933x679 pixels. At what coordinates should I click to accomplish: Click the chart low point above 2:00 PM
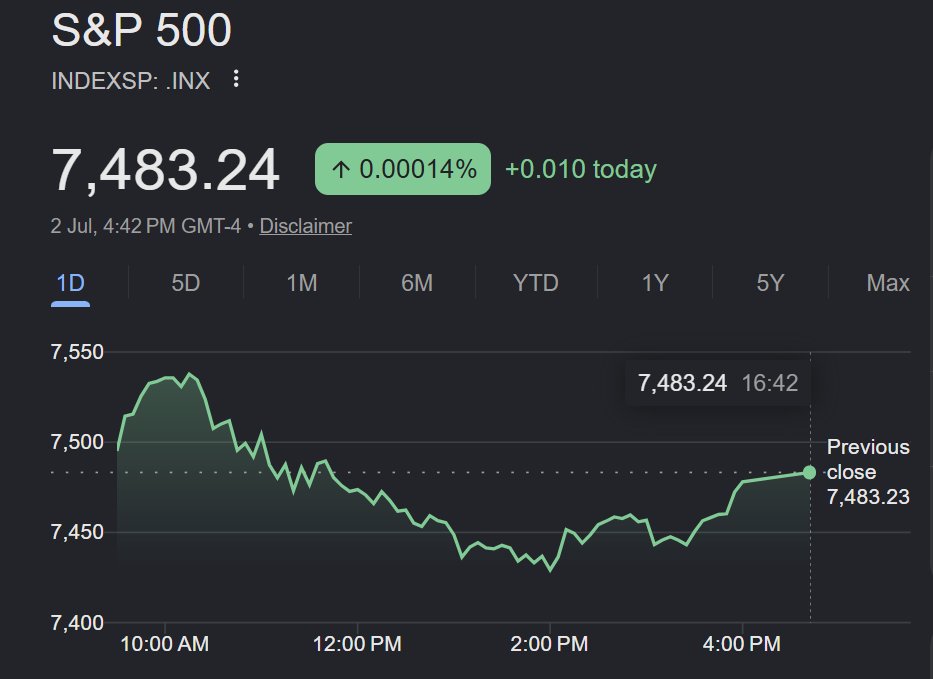coord(550,570)
